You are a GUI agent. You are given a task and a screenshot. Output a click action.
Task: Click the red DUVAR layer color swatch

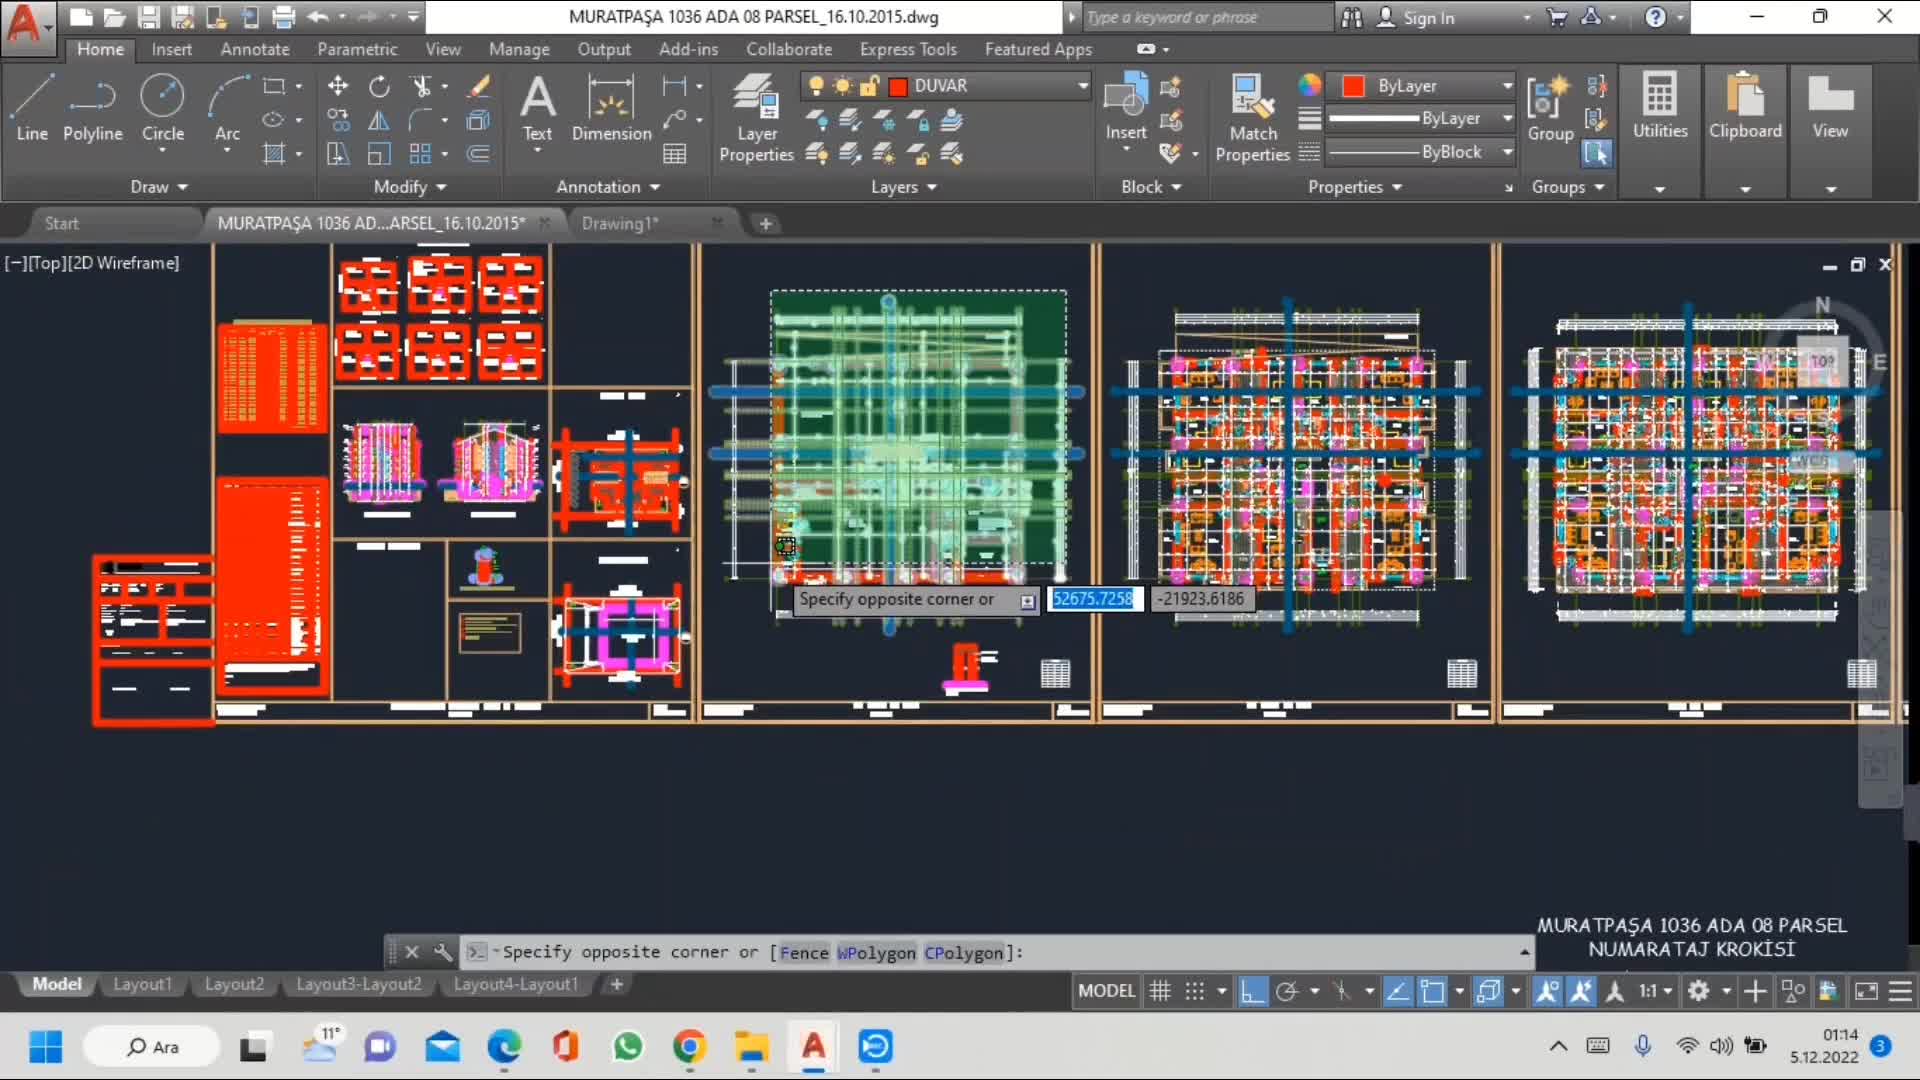pyautogui.click(x=897, y=86)
